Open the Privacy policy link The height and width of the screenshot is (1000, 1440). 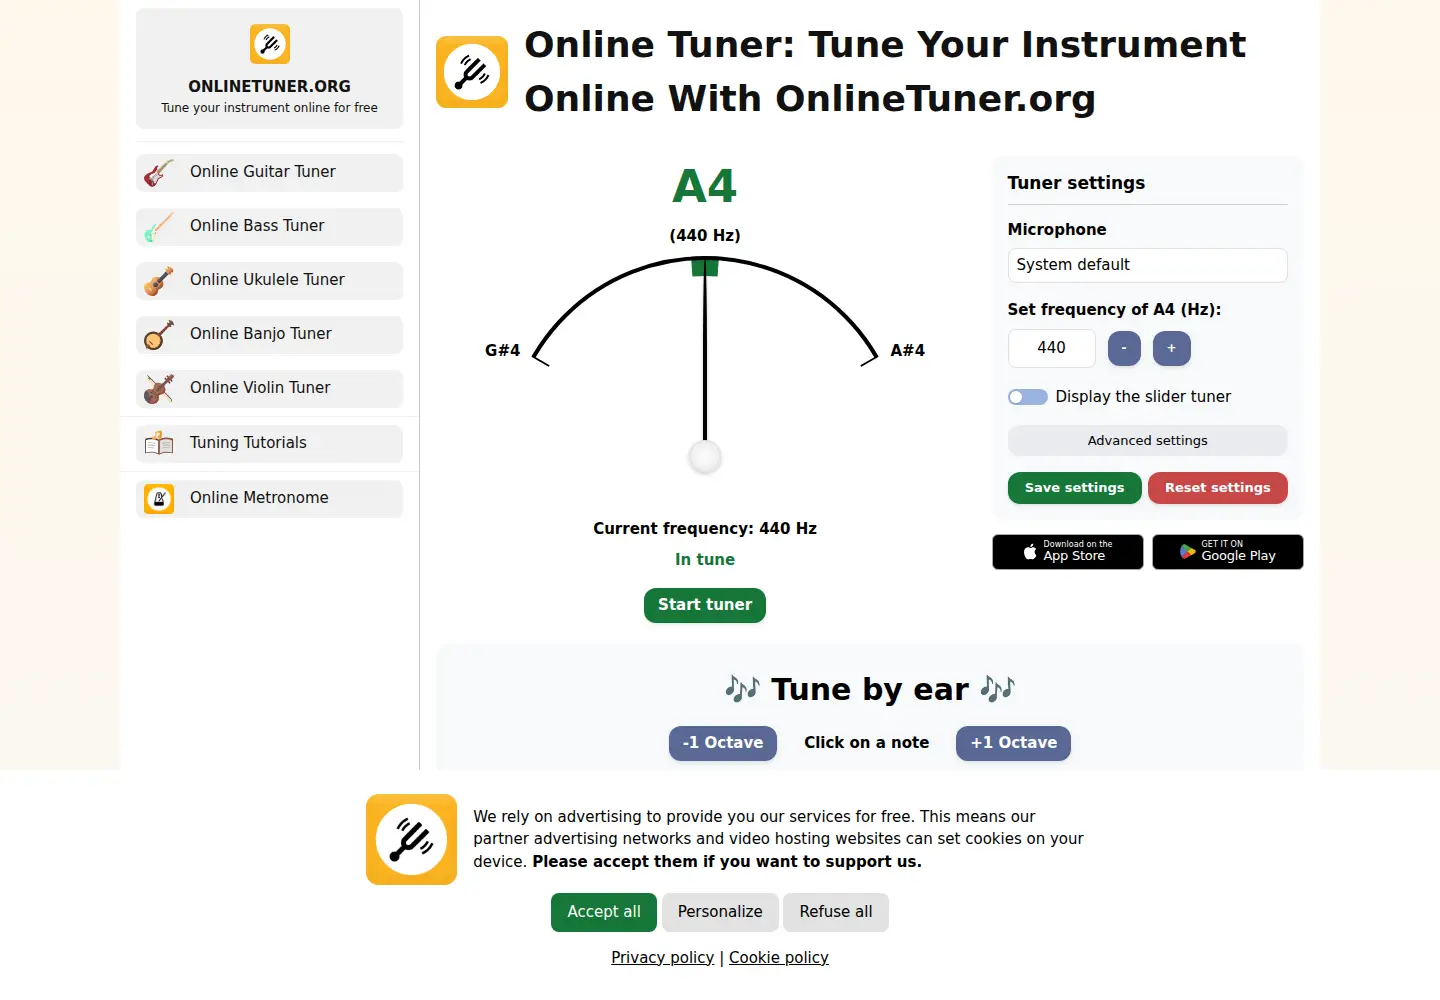663,958
